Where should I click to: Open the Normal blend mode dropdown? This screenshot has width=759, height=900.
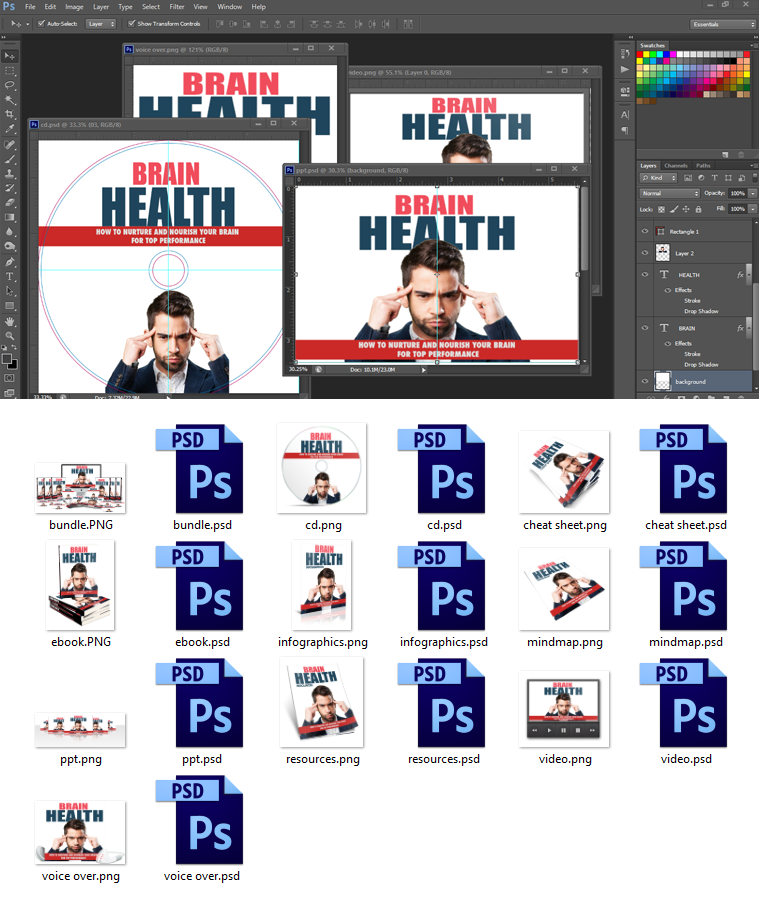tap(669, 193)
